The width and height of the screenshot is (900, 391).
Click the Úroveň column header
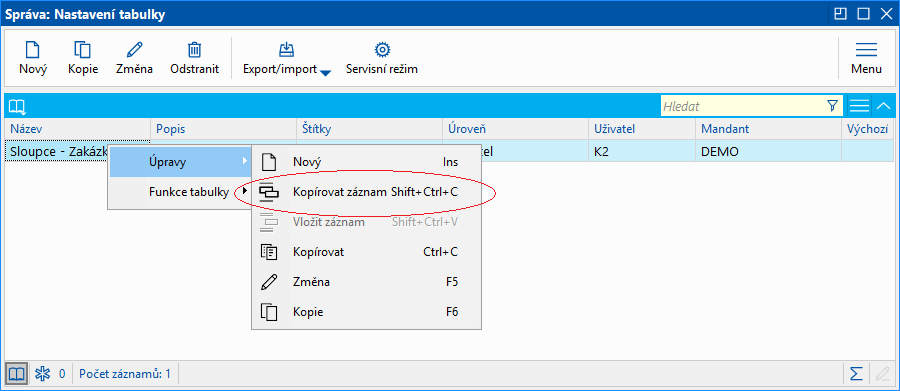pyautogui.click(x=515, y=129)
